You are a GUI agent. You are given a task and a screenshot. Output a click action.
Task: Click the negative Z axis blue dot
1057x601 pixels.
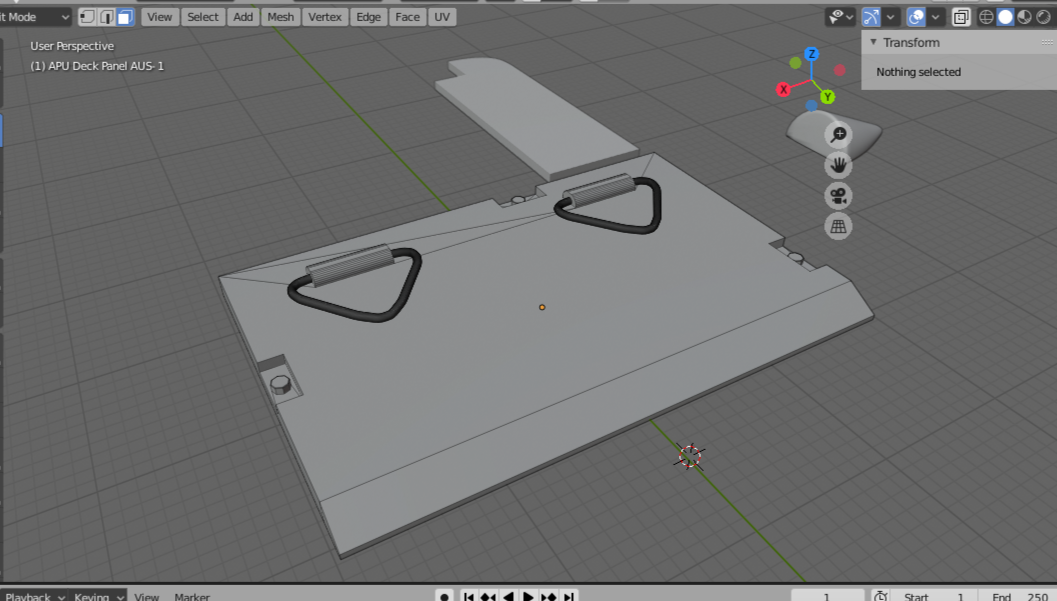(812, 105)
